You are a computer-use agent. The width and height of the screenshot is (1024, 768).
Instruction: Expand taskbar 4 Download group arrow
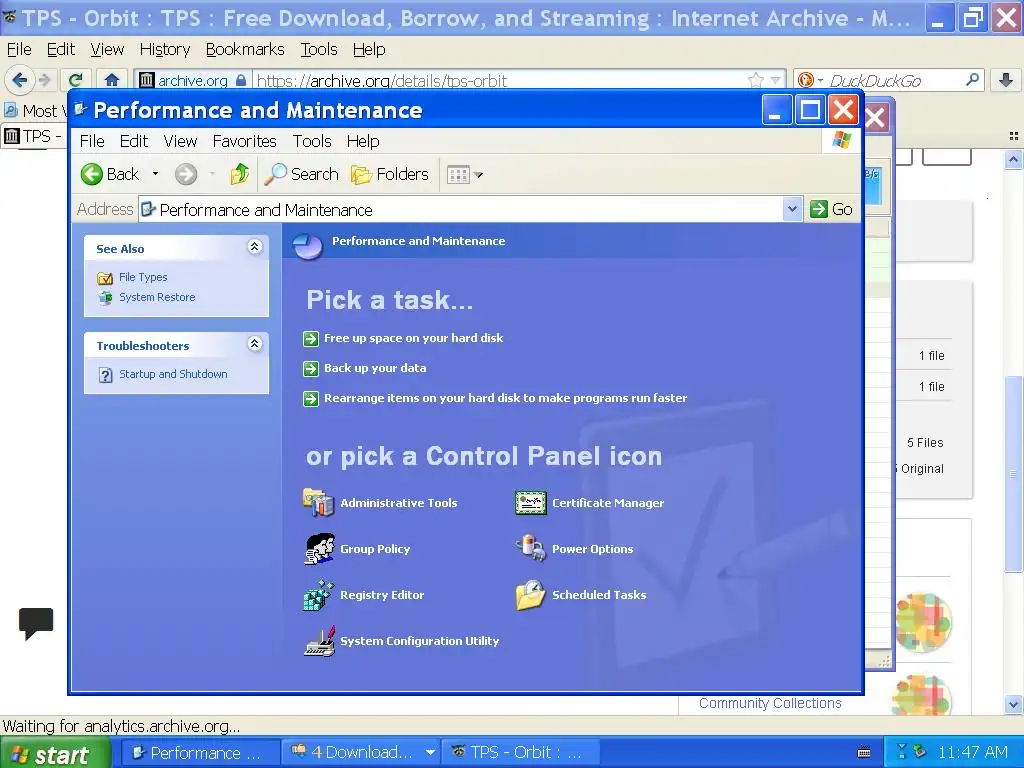[x=430, y=752]
